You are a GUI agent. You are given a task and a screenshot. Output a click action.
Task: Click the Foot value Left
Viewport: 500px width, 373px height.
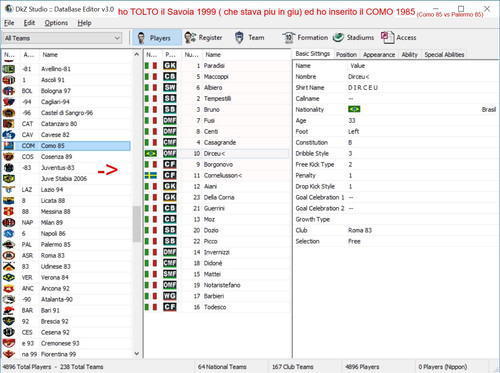(x=354, y=131)
